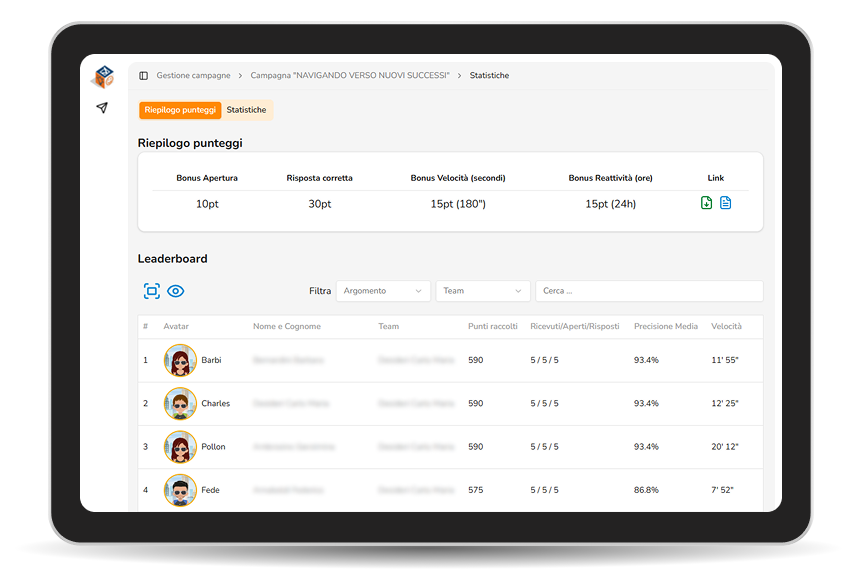Click the Statistiche breadcrumb item

click(x=489, y=76)
